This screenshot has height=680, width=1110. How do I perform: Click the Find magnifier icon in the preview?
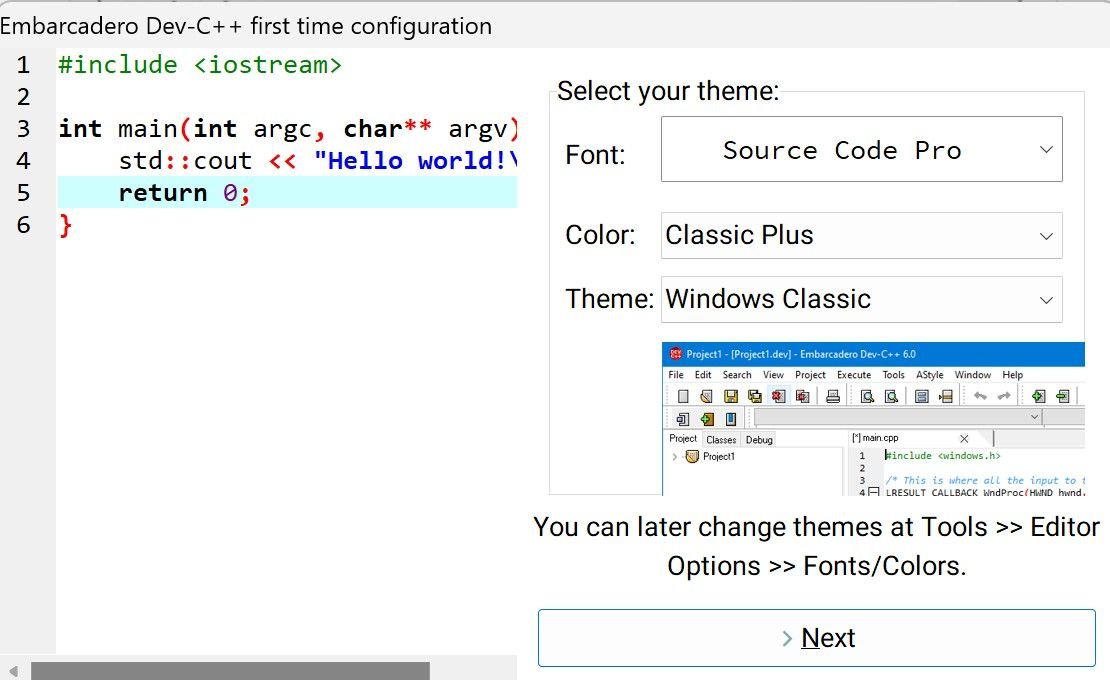pyautogui.click(x=866, y=395)
